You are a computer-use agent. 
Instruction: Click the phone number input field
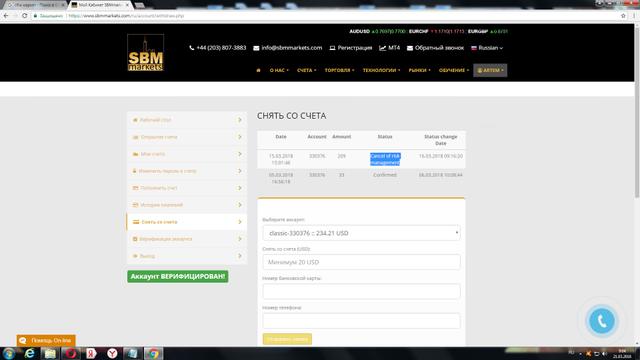click(x=361, y=321)
